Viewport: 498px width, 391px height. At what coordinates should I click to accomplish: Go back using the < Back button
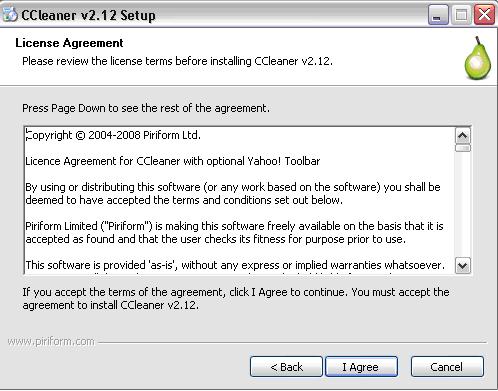pyautogui.click(x=286, y=367)
